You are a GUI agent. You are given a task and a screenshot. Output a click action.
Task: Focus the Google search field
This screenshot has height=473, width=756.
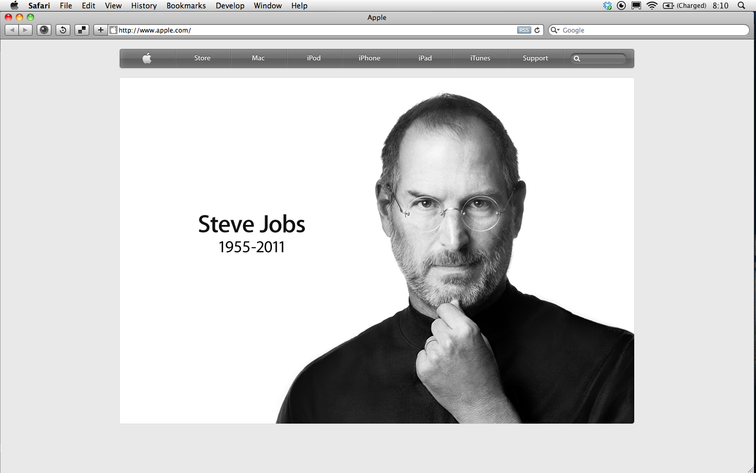(x=648, y=30)
